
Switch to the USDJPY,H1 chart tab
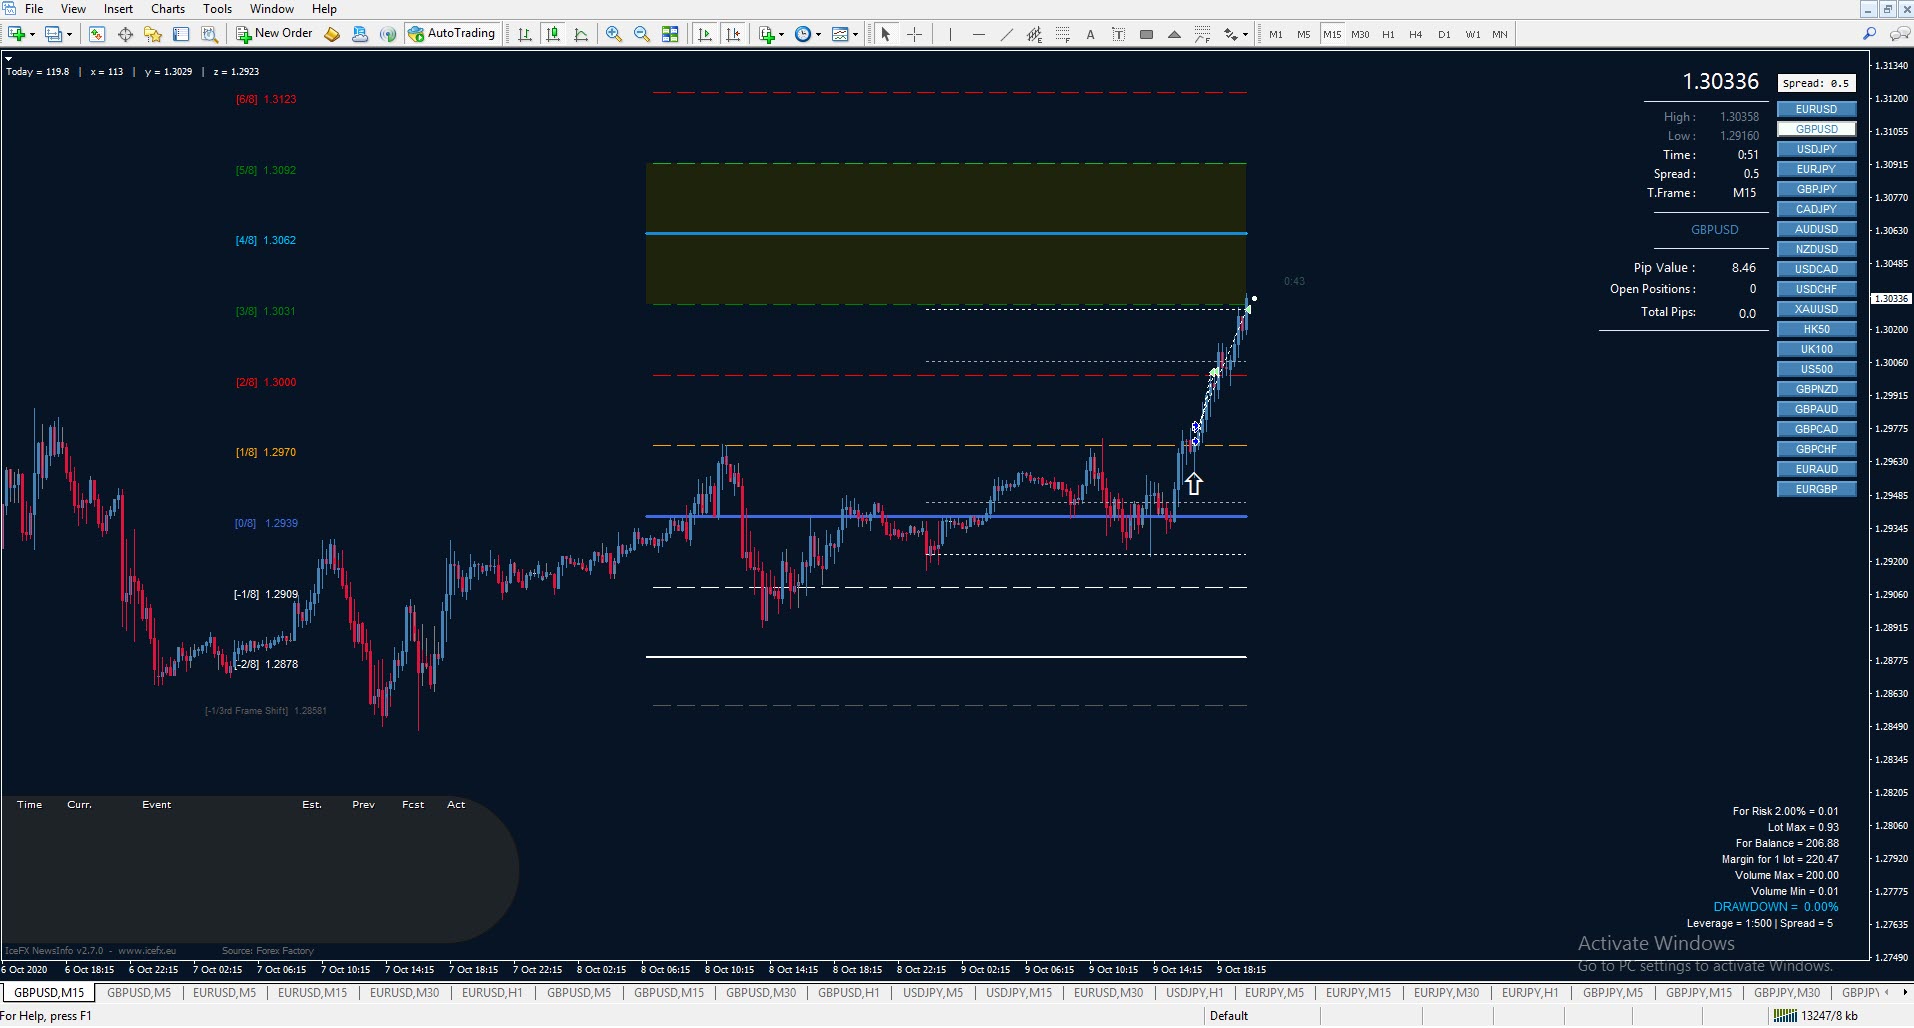click(1194, 993)
